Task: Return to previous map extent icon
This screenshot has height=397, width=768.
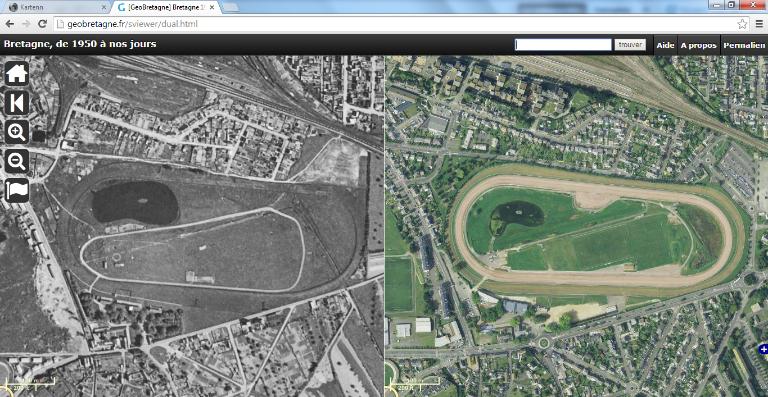Action: 17,103
